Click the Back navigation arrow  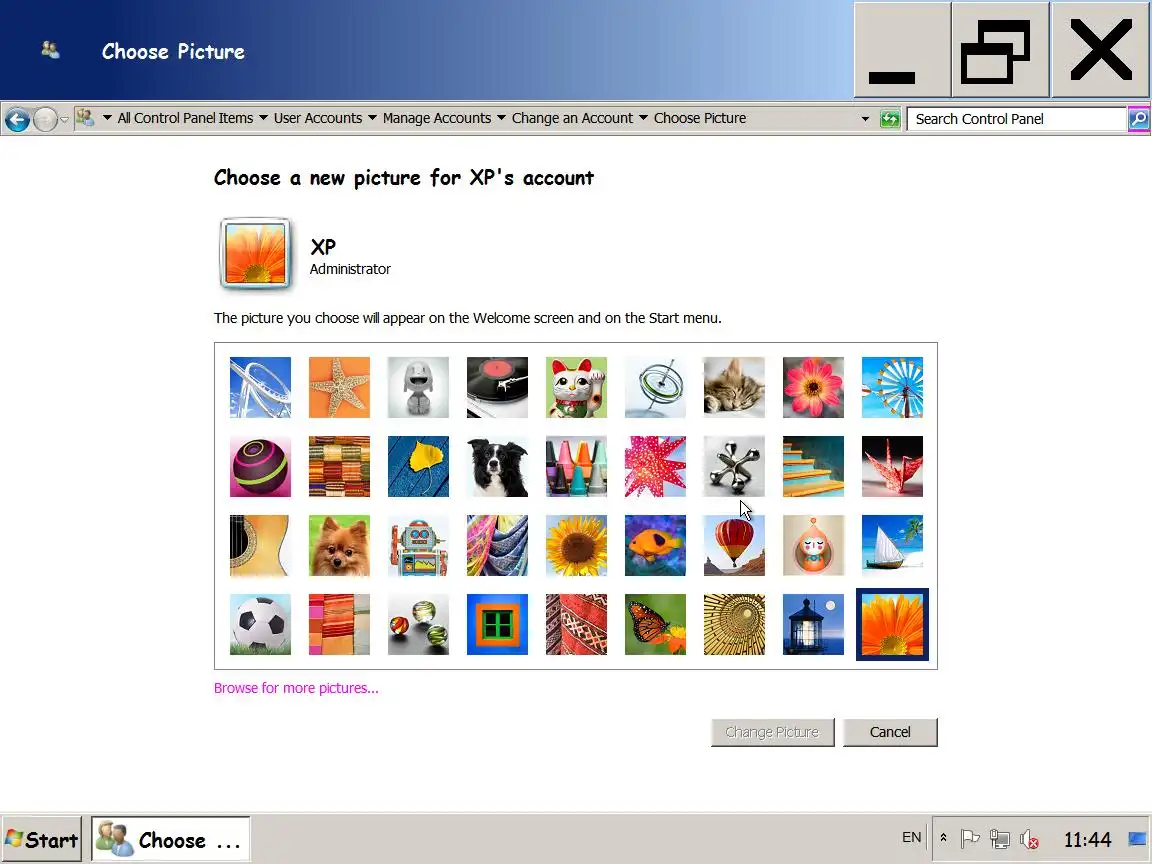click(x=18, y=119)
